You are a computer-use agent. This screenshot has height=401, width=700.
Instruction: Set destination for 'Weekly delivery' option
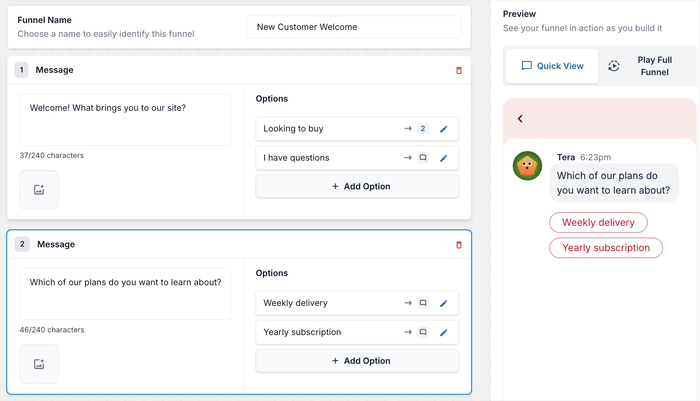click(x=422, y=303)
